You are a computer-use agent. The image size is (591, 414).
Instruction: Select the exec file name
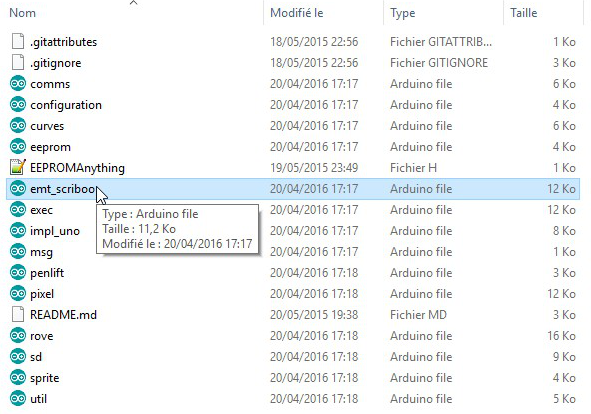pos(41,210)
